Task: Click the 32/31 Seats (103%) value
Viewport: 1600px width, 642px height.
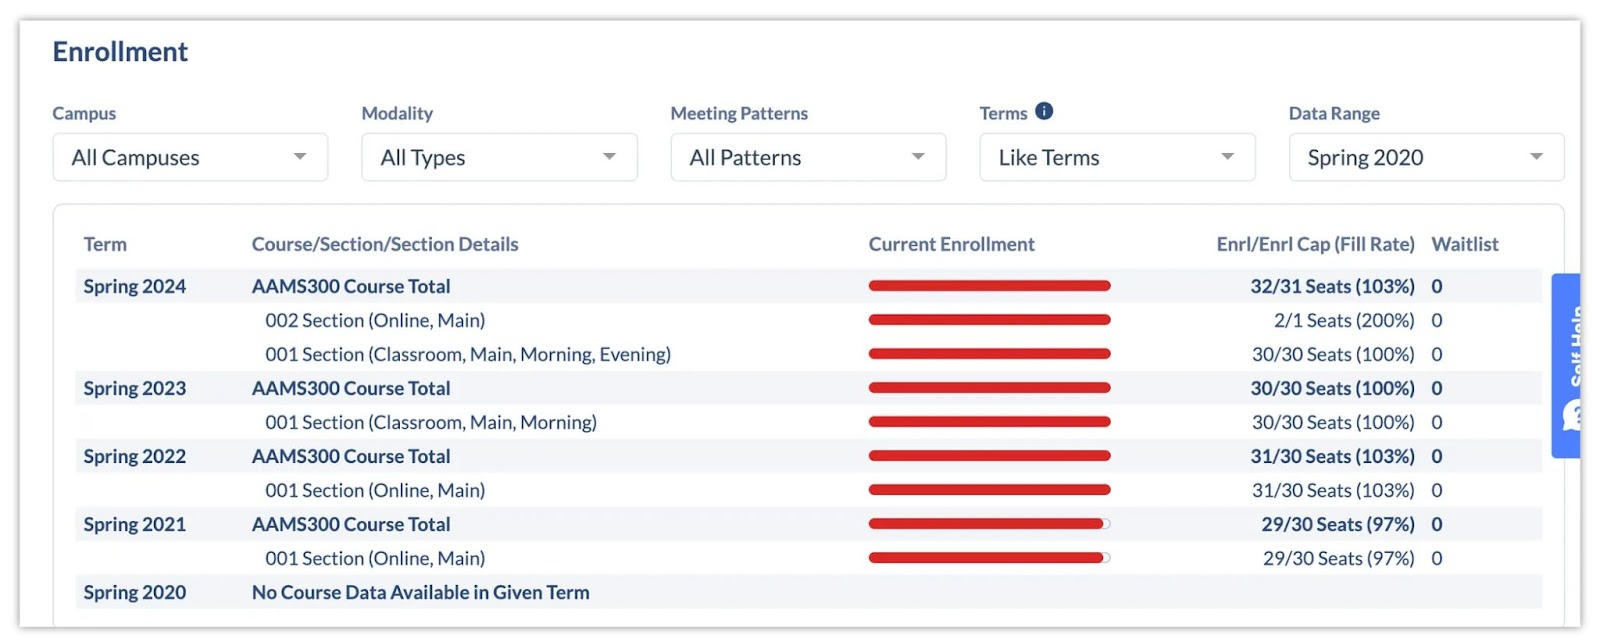Action: (x=1332, y=286)
